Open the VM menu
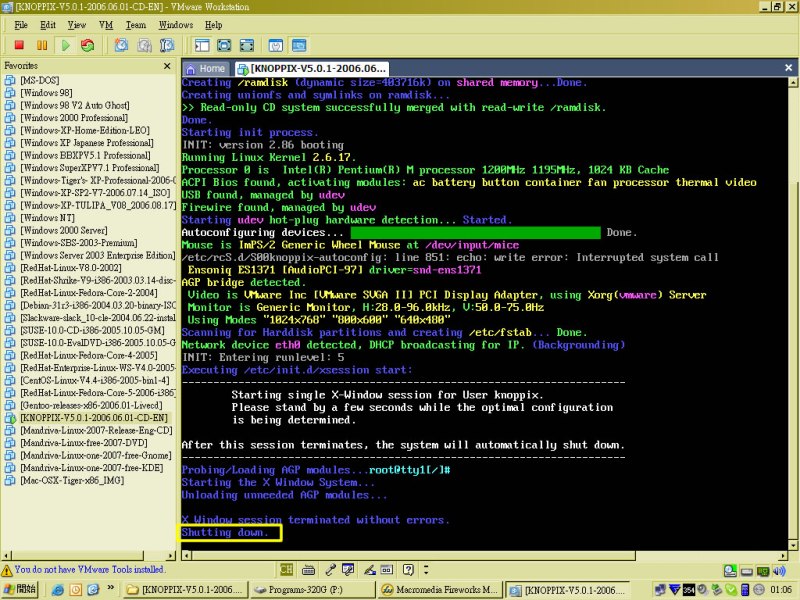The height and width of the screenshot is (600, 800). click(x=106, y=25)
